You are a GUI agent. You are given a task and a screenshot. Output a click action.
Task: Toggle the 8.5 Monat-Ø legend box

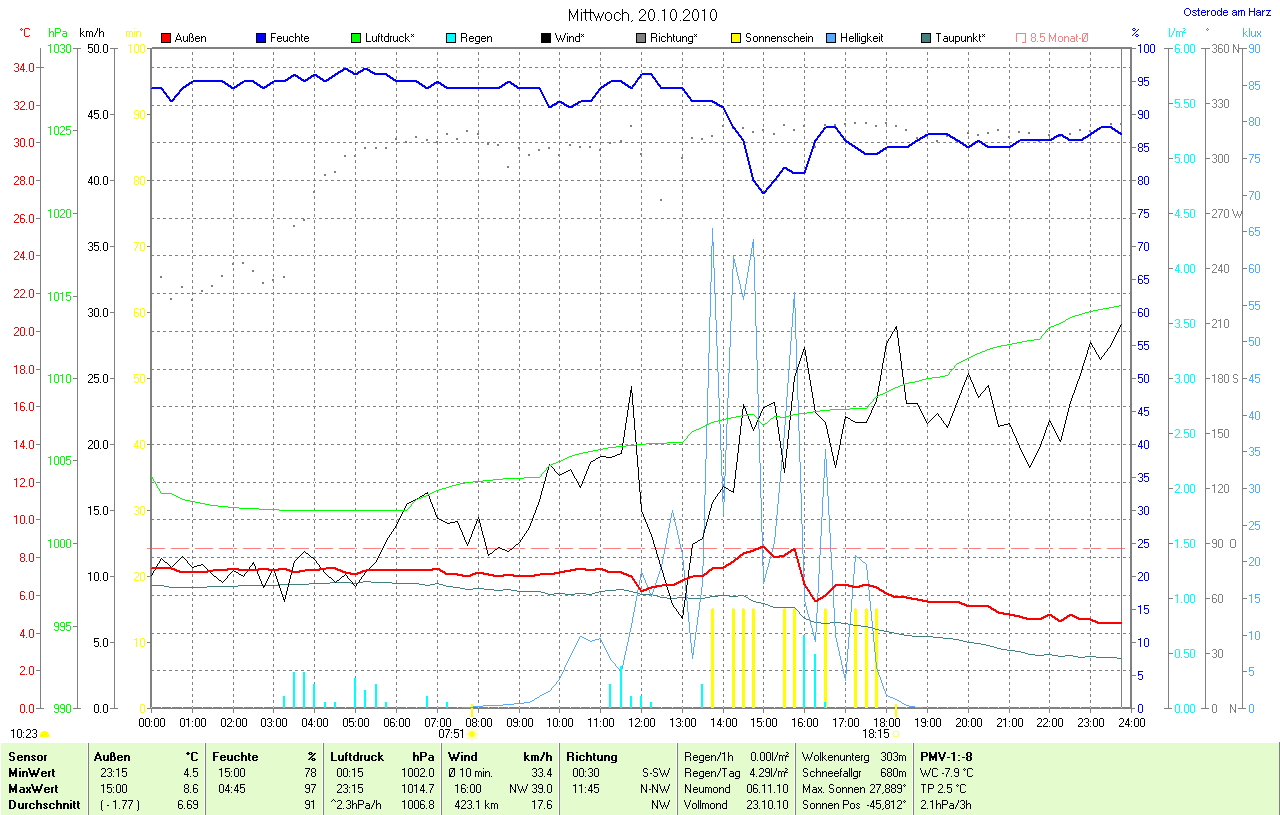[x=1021, y=38]
